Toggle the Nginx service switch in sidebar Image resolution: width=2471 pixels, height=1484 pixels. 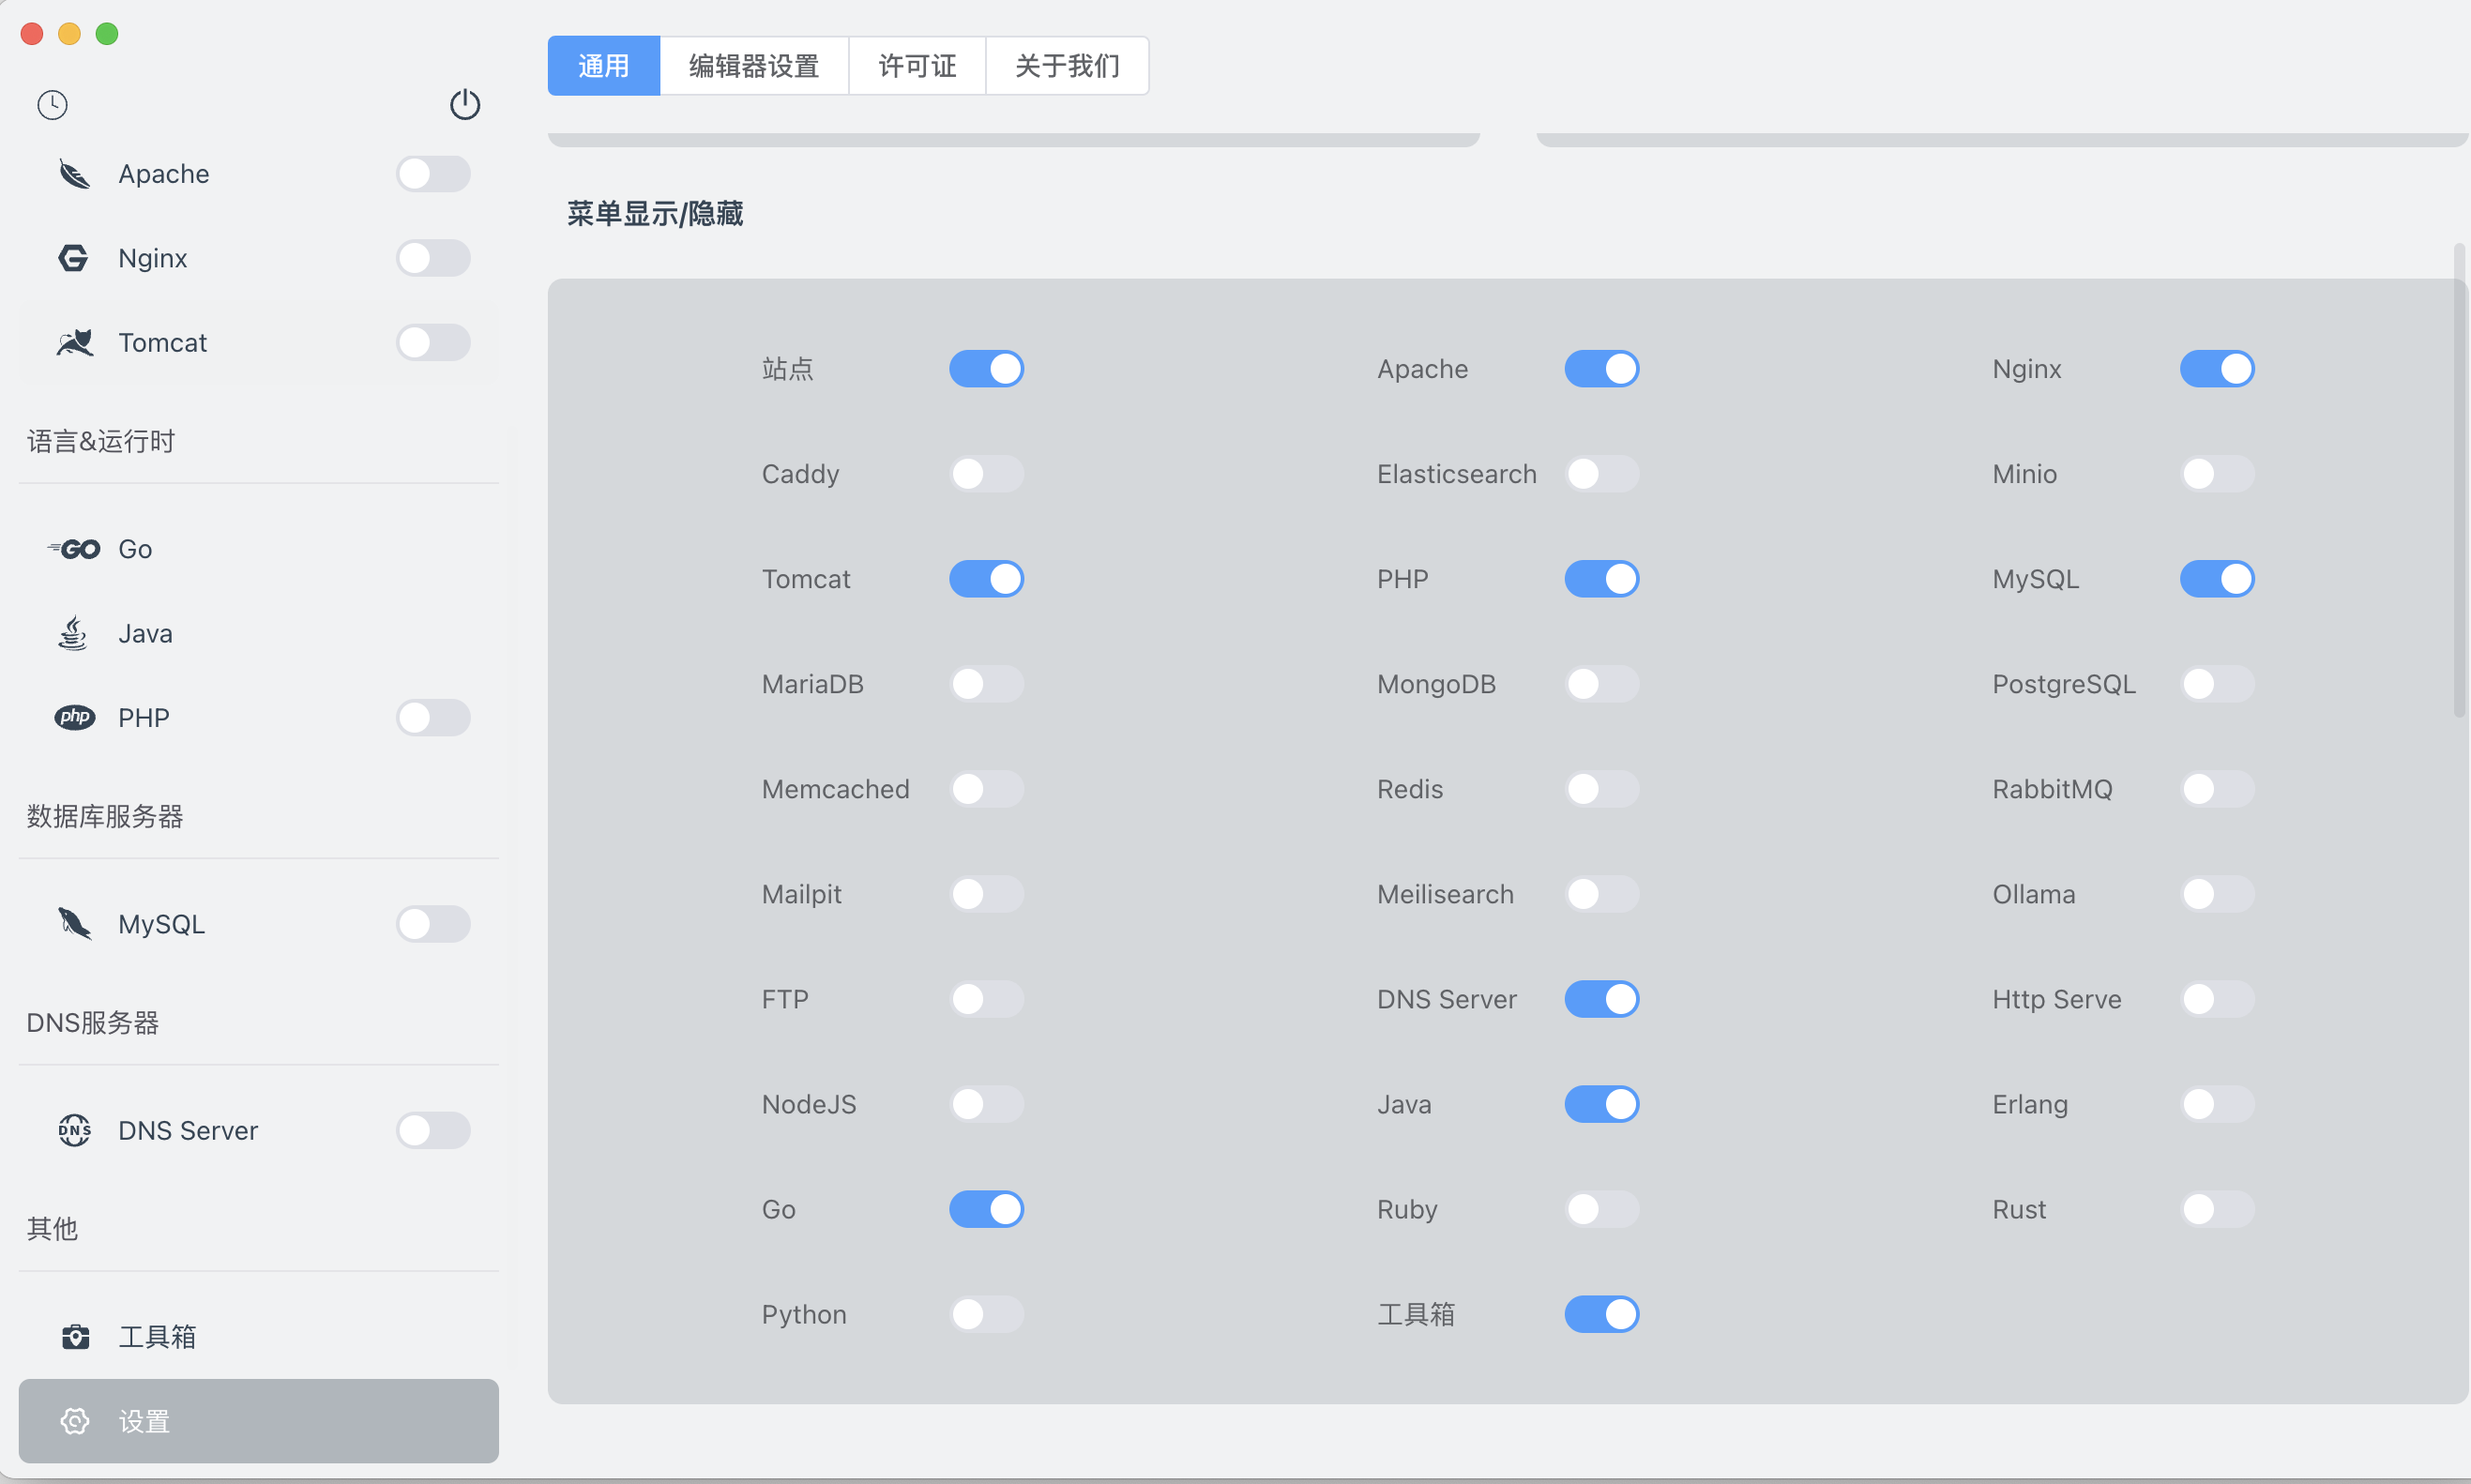(433, 258)
